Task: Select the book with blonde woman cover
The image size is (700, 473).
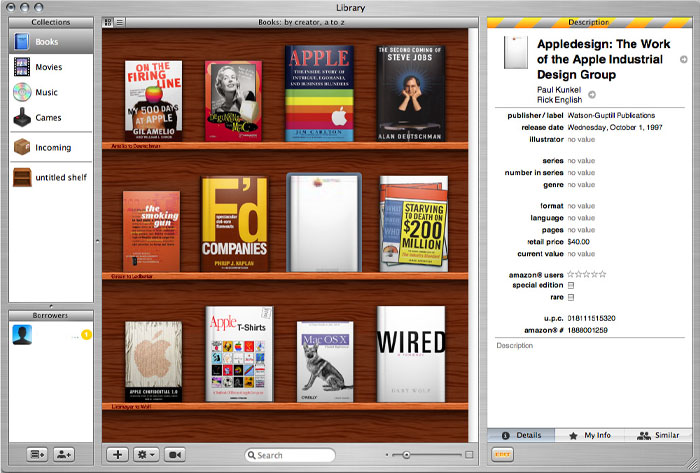Action: click(x=233, y=101)
